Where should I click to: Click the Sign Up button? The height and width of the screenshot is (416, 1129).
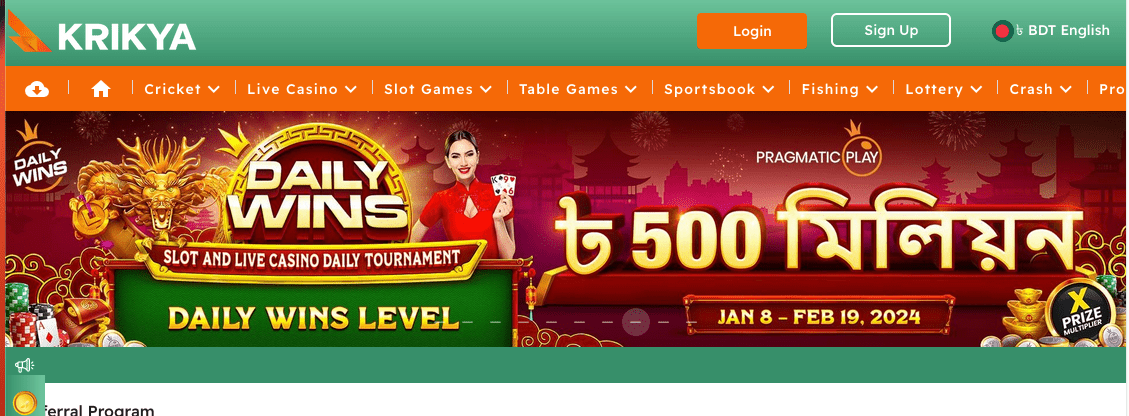tap(891, 30)
